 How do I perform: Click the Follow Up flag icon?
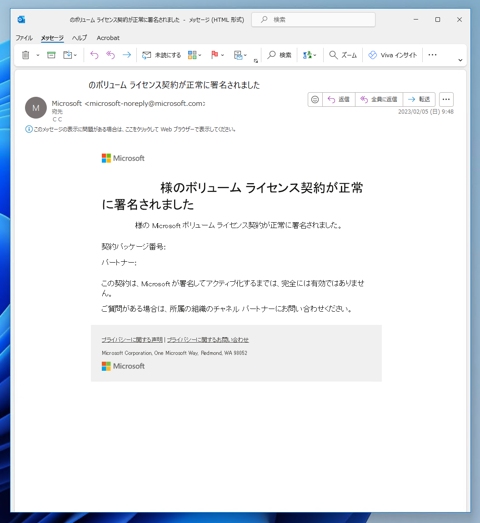pos(214,55)
